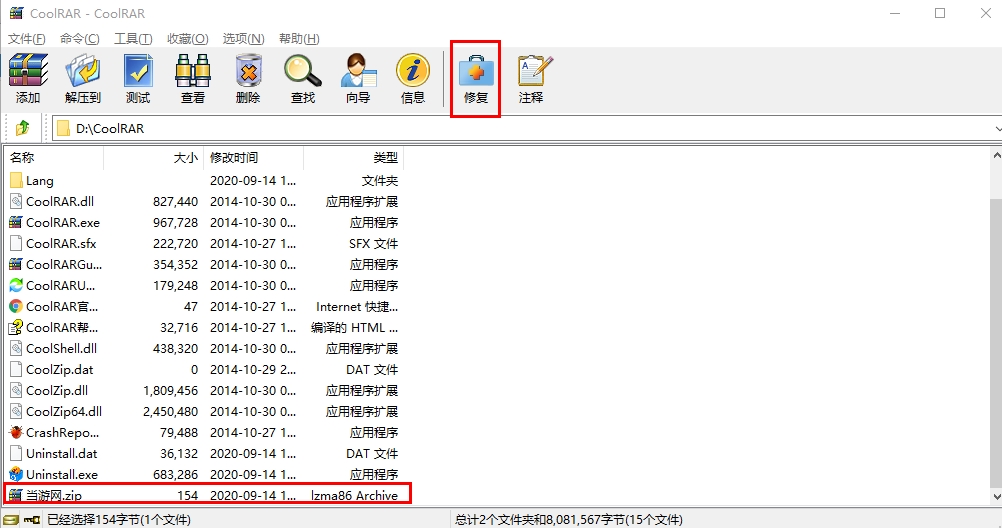Expand the address bar path dropdown
The height and width of the screenshot is (528, 1002).
pyautogui.click(x=997, y=128)
